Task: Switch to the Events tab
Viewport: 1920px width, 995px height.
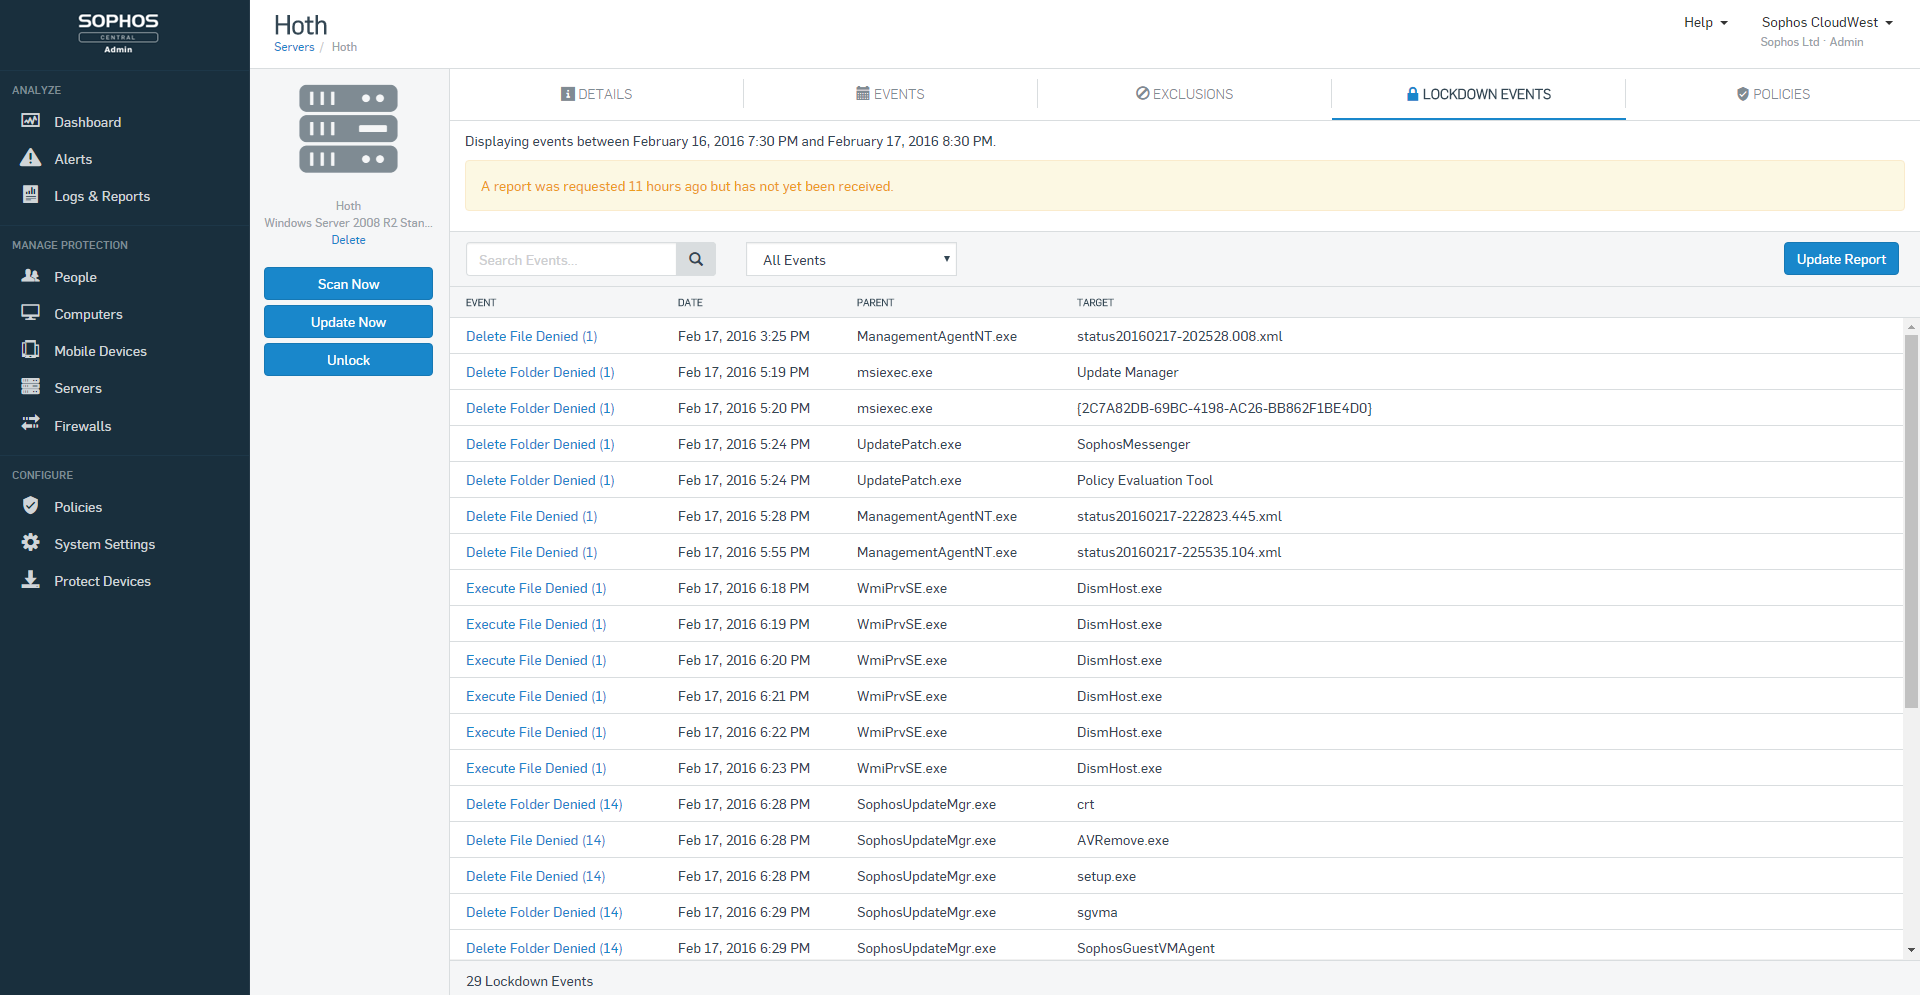Action: coord(890,94)
